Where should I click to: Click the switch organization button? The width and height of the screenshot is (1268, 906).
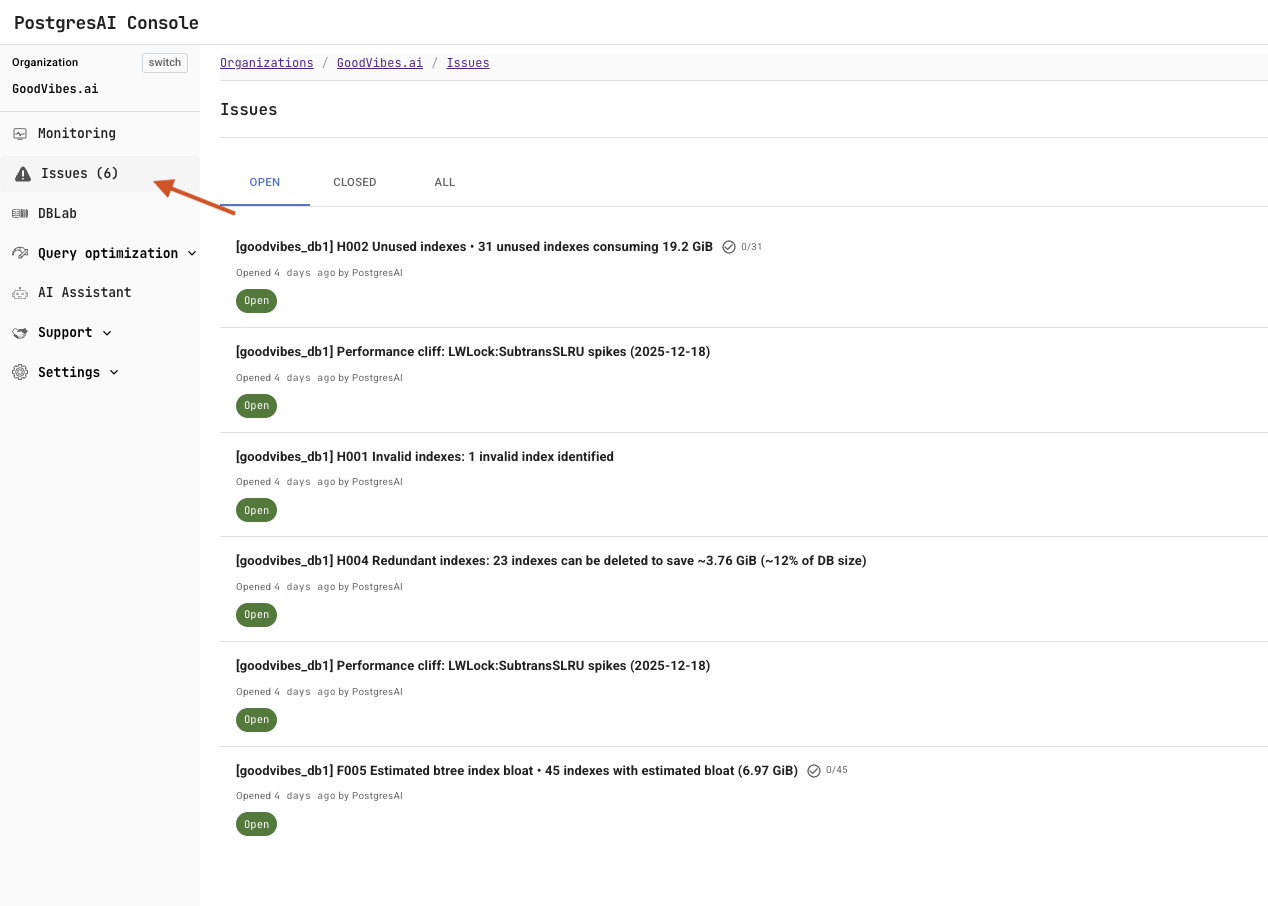coord(164,62)
